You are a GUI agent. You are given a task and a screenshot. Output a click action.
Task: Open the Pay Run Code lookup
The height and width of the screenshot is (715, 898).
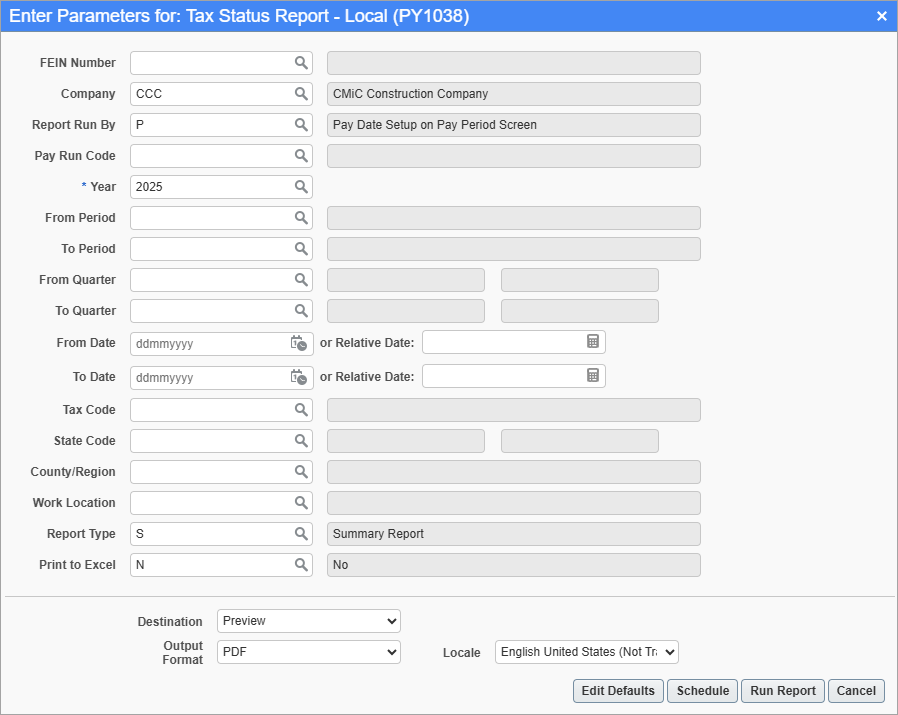tap(300, 155)
